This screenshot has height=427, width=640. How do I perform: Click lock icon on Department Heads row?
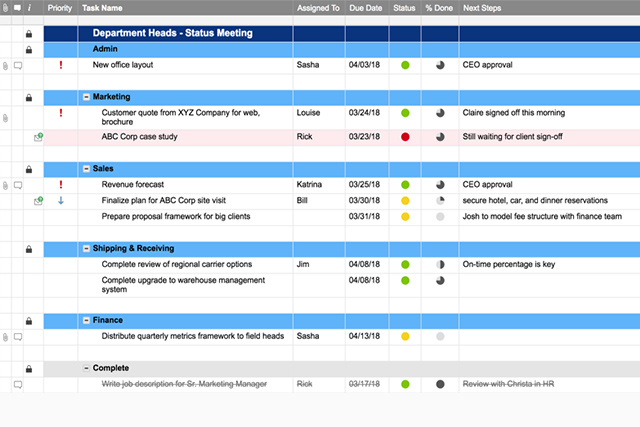click(29, 34)
